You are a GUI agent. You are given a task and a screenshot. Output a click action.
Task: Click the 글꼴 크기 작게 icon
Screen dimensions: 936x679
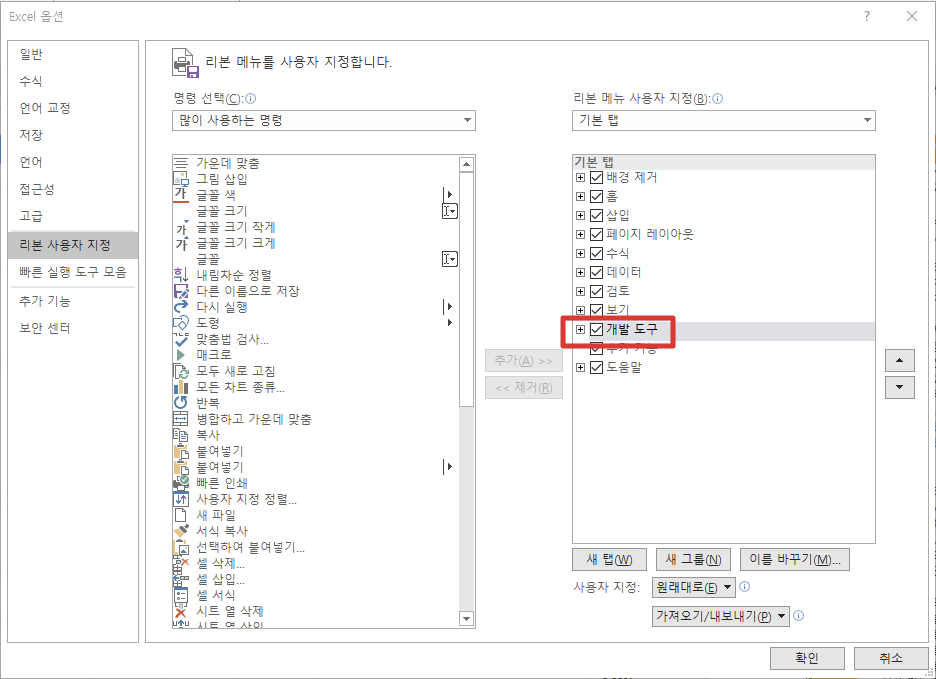pos(181,227)
